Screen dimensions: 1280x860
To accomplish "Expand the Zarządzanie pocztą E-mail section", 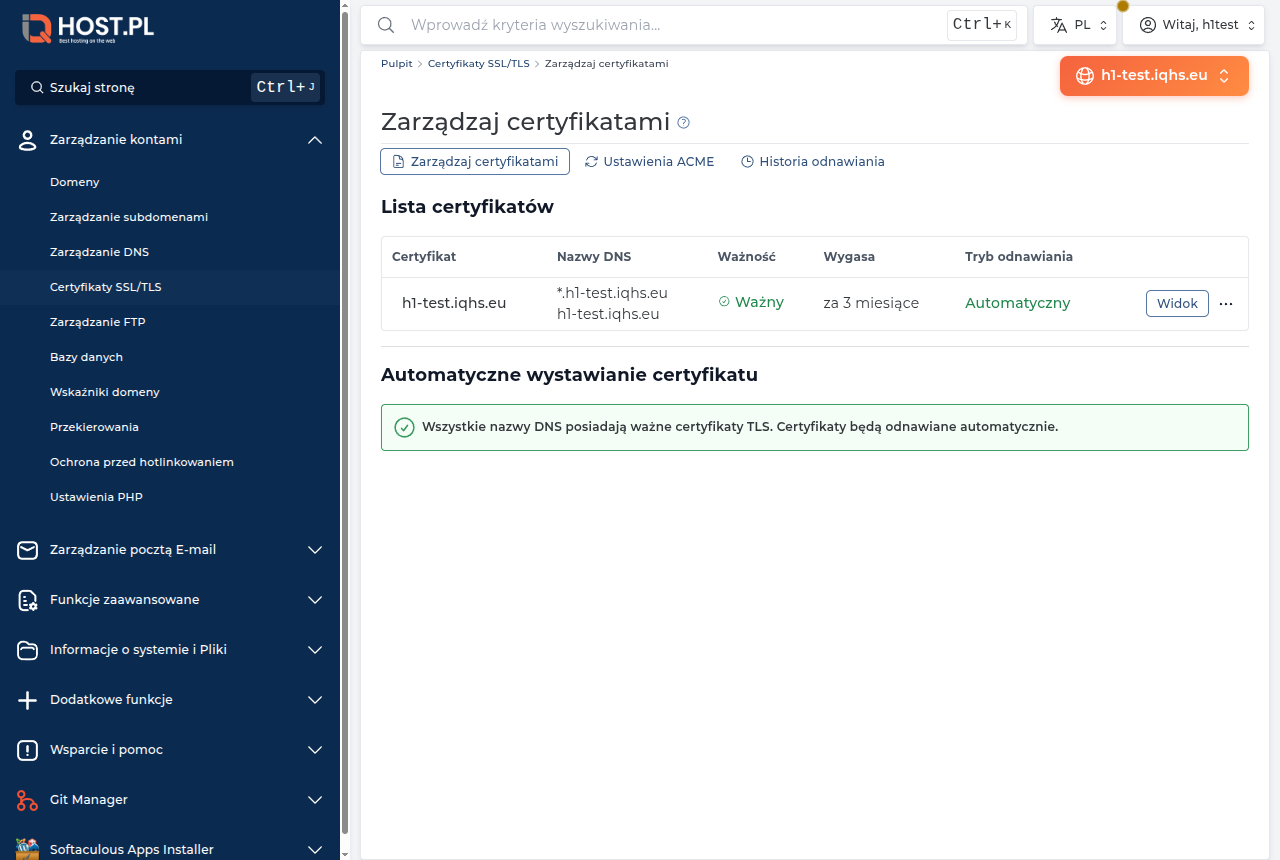I will pyautogui.click(x=315, y=550).
